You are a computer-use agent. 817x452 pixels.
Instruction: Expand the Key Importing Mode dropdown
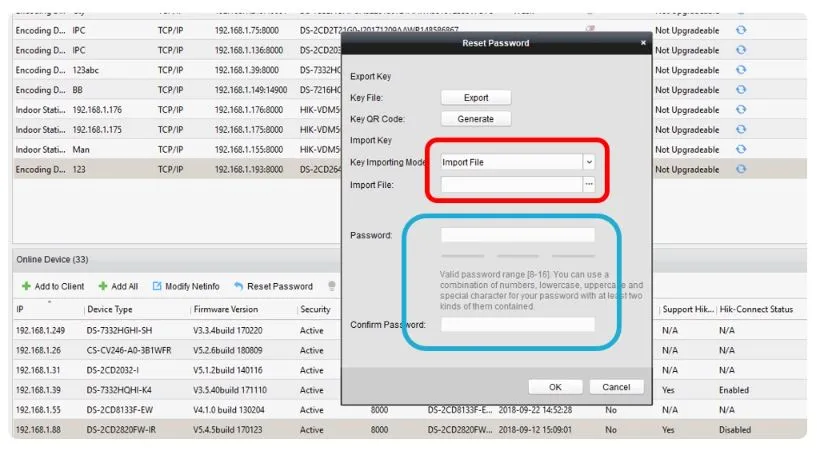[x=589, y=162]
